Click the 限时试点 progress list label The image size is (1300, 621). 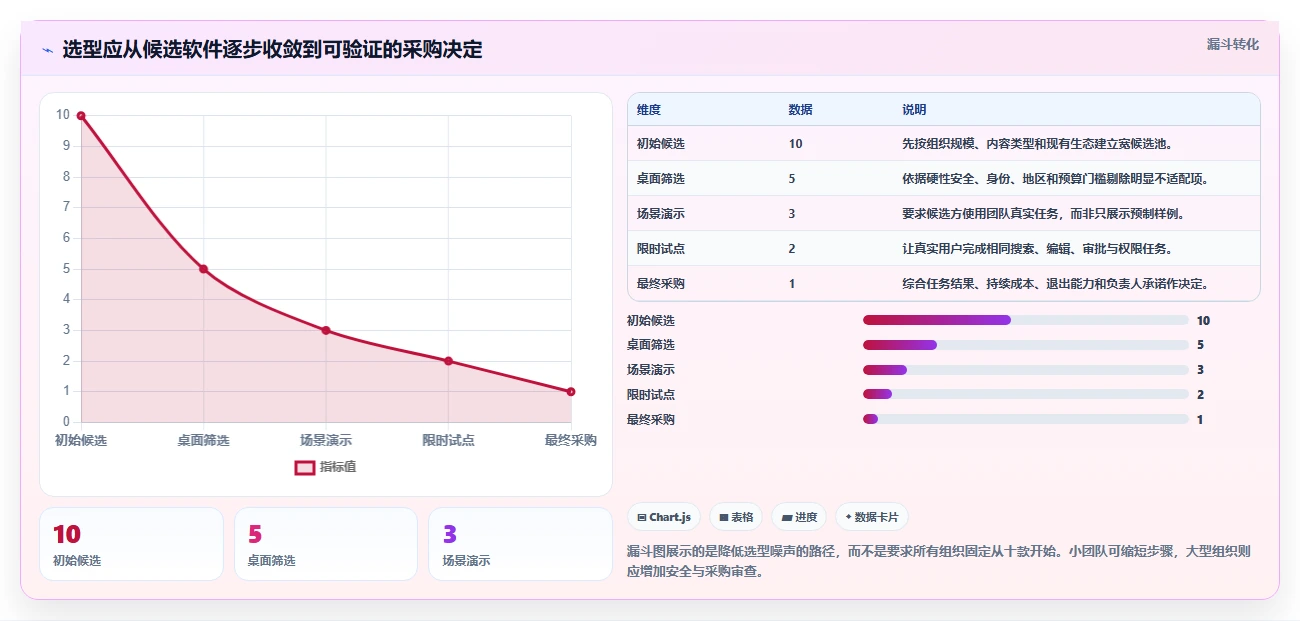[x=651, y=395]
